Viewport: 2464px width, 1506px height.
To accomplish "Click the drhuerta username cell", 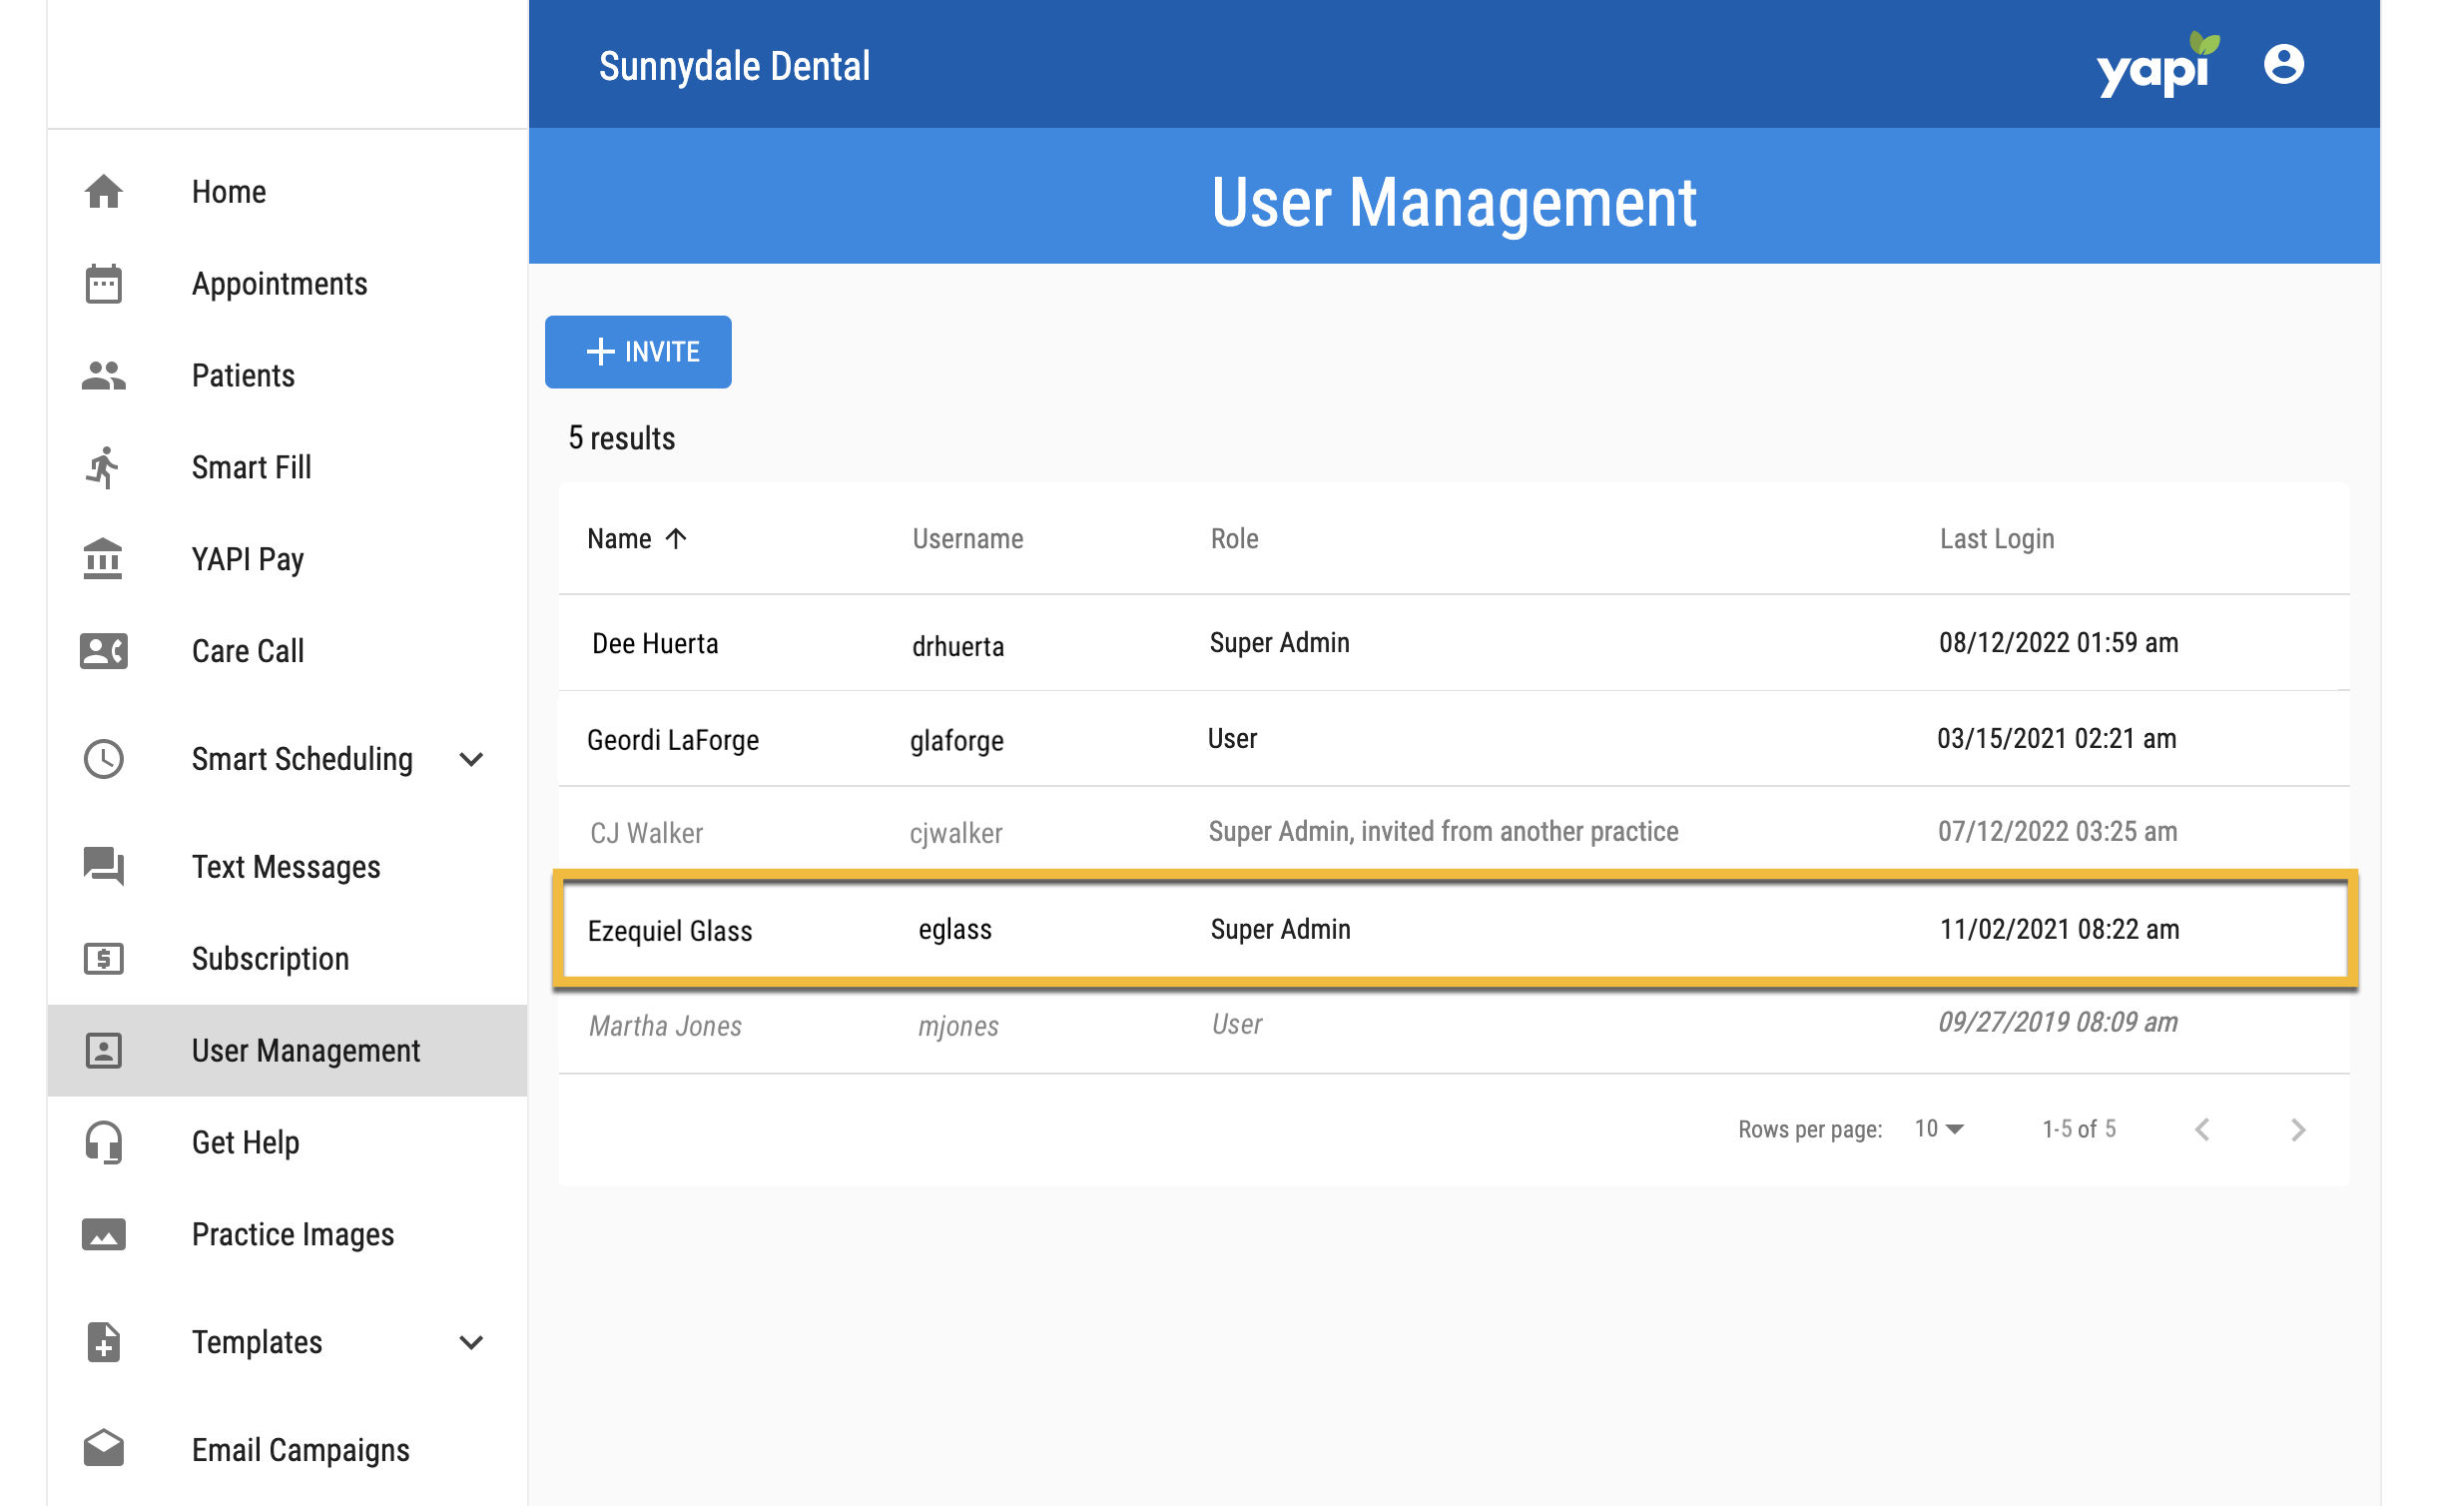I will (x=958, y=646).
